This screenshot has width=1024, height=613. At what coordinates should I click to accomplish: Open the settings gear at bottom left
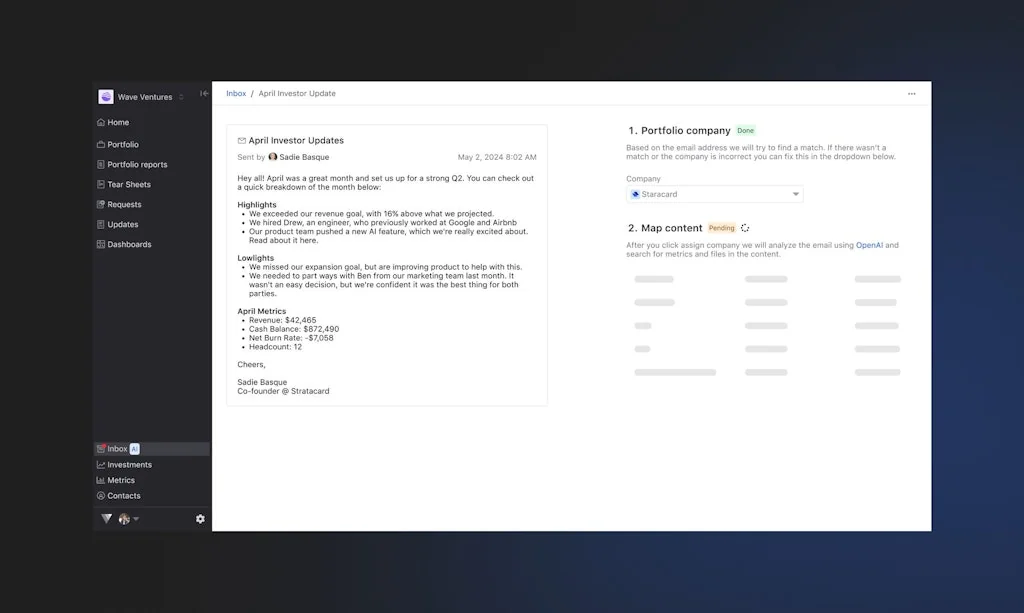tap(200, 518)
